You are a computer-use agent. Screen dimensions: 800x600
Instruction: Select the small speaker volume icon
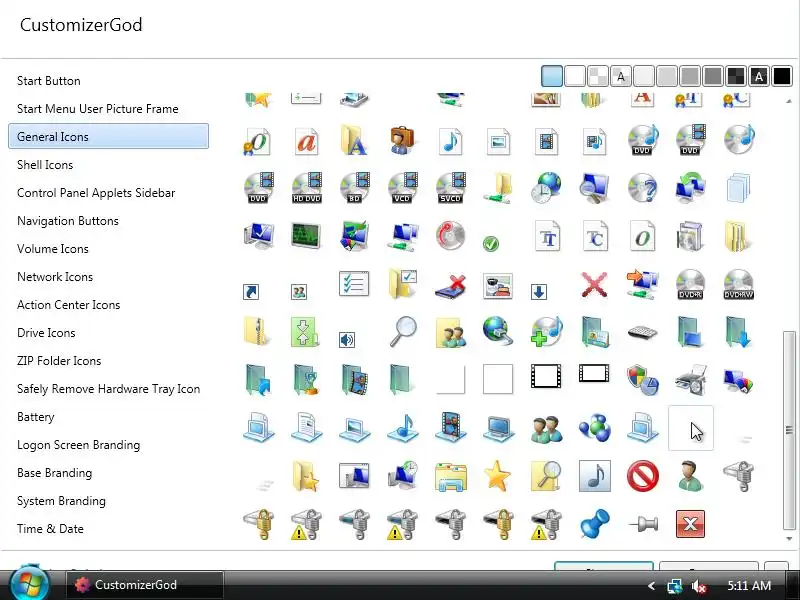pos(347,340)
